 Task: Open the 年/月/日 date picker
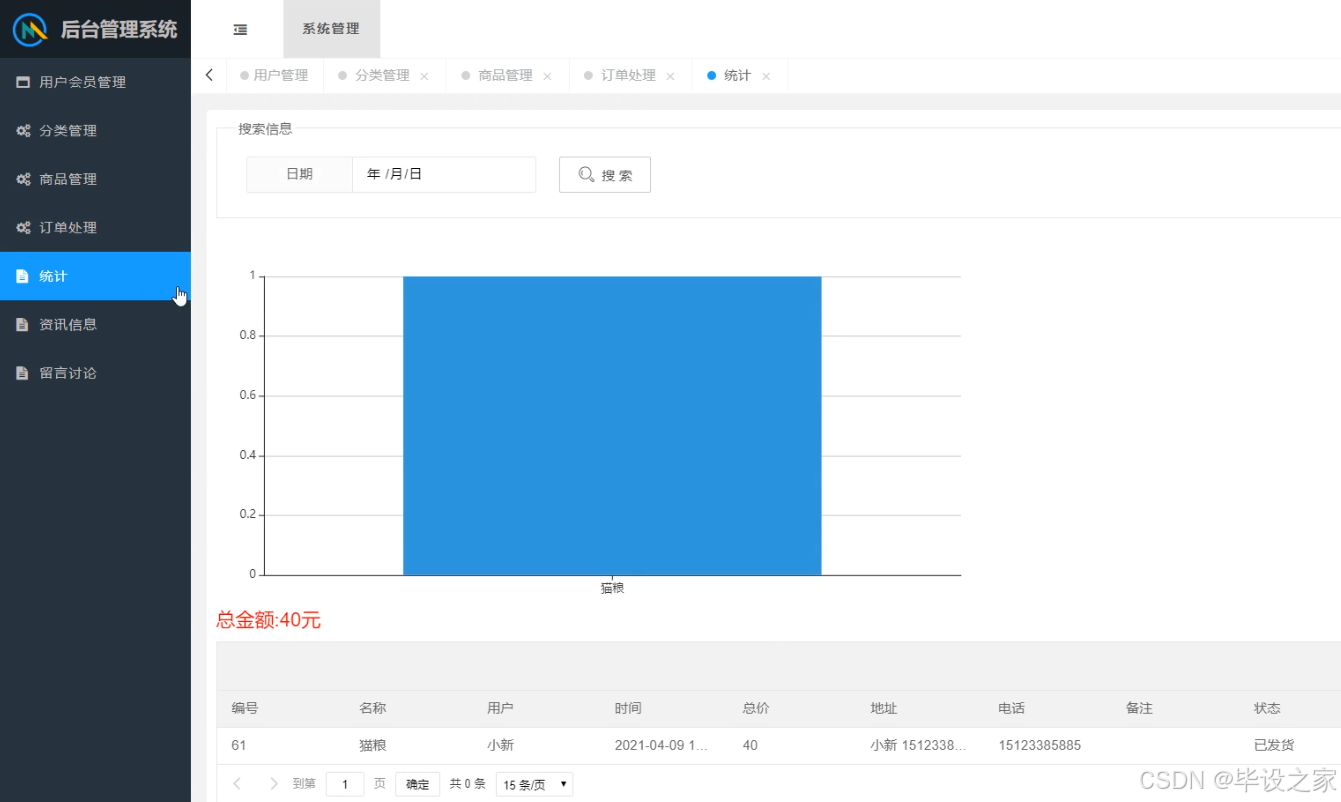(x=443, y=173)
